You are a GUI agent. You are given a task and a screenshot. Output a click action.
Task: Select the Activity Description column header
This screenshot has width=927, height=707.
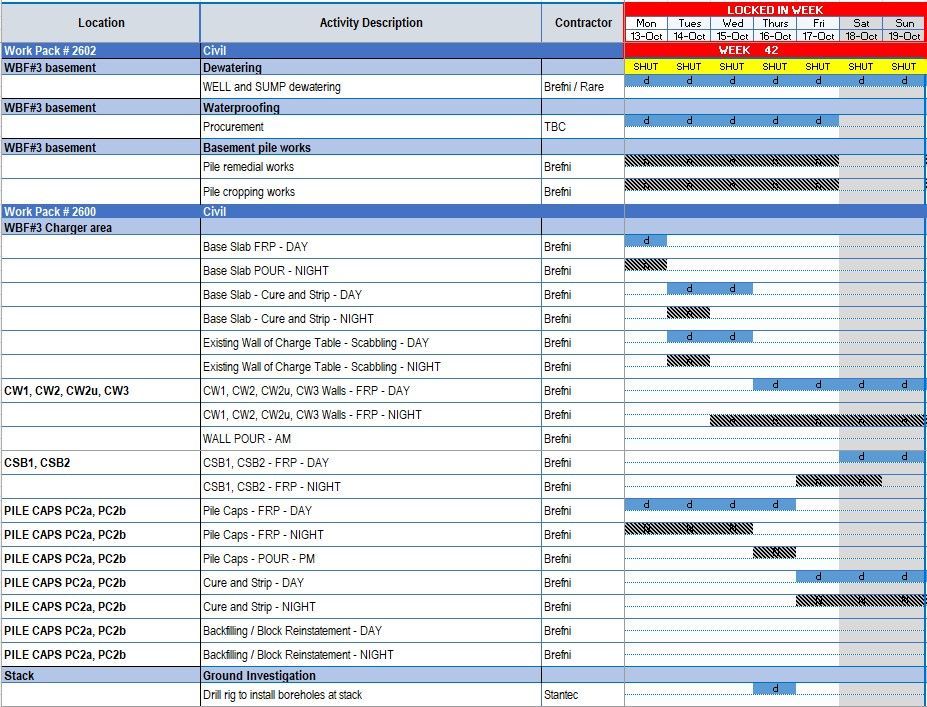tap(371, 22)
